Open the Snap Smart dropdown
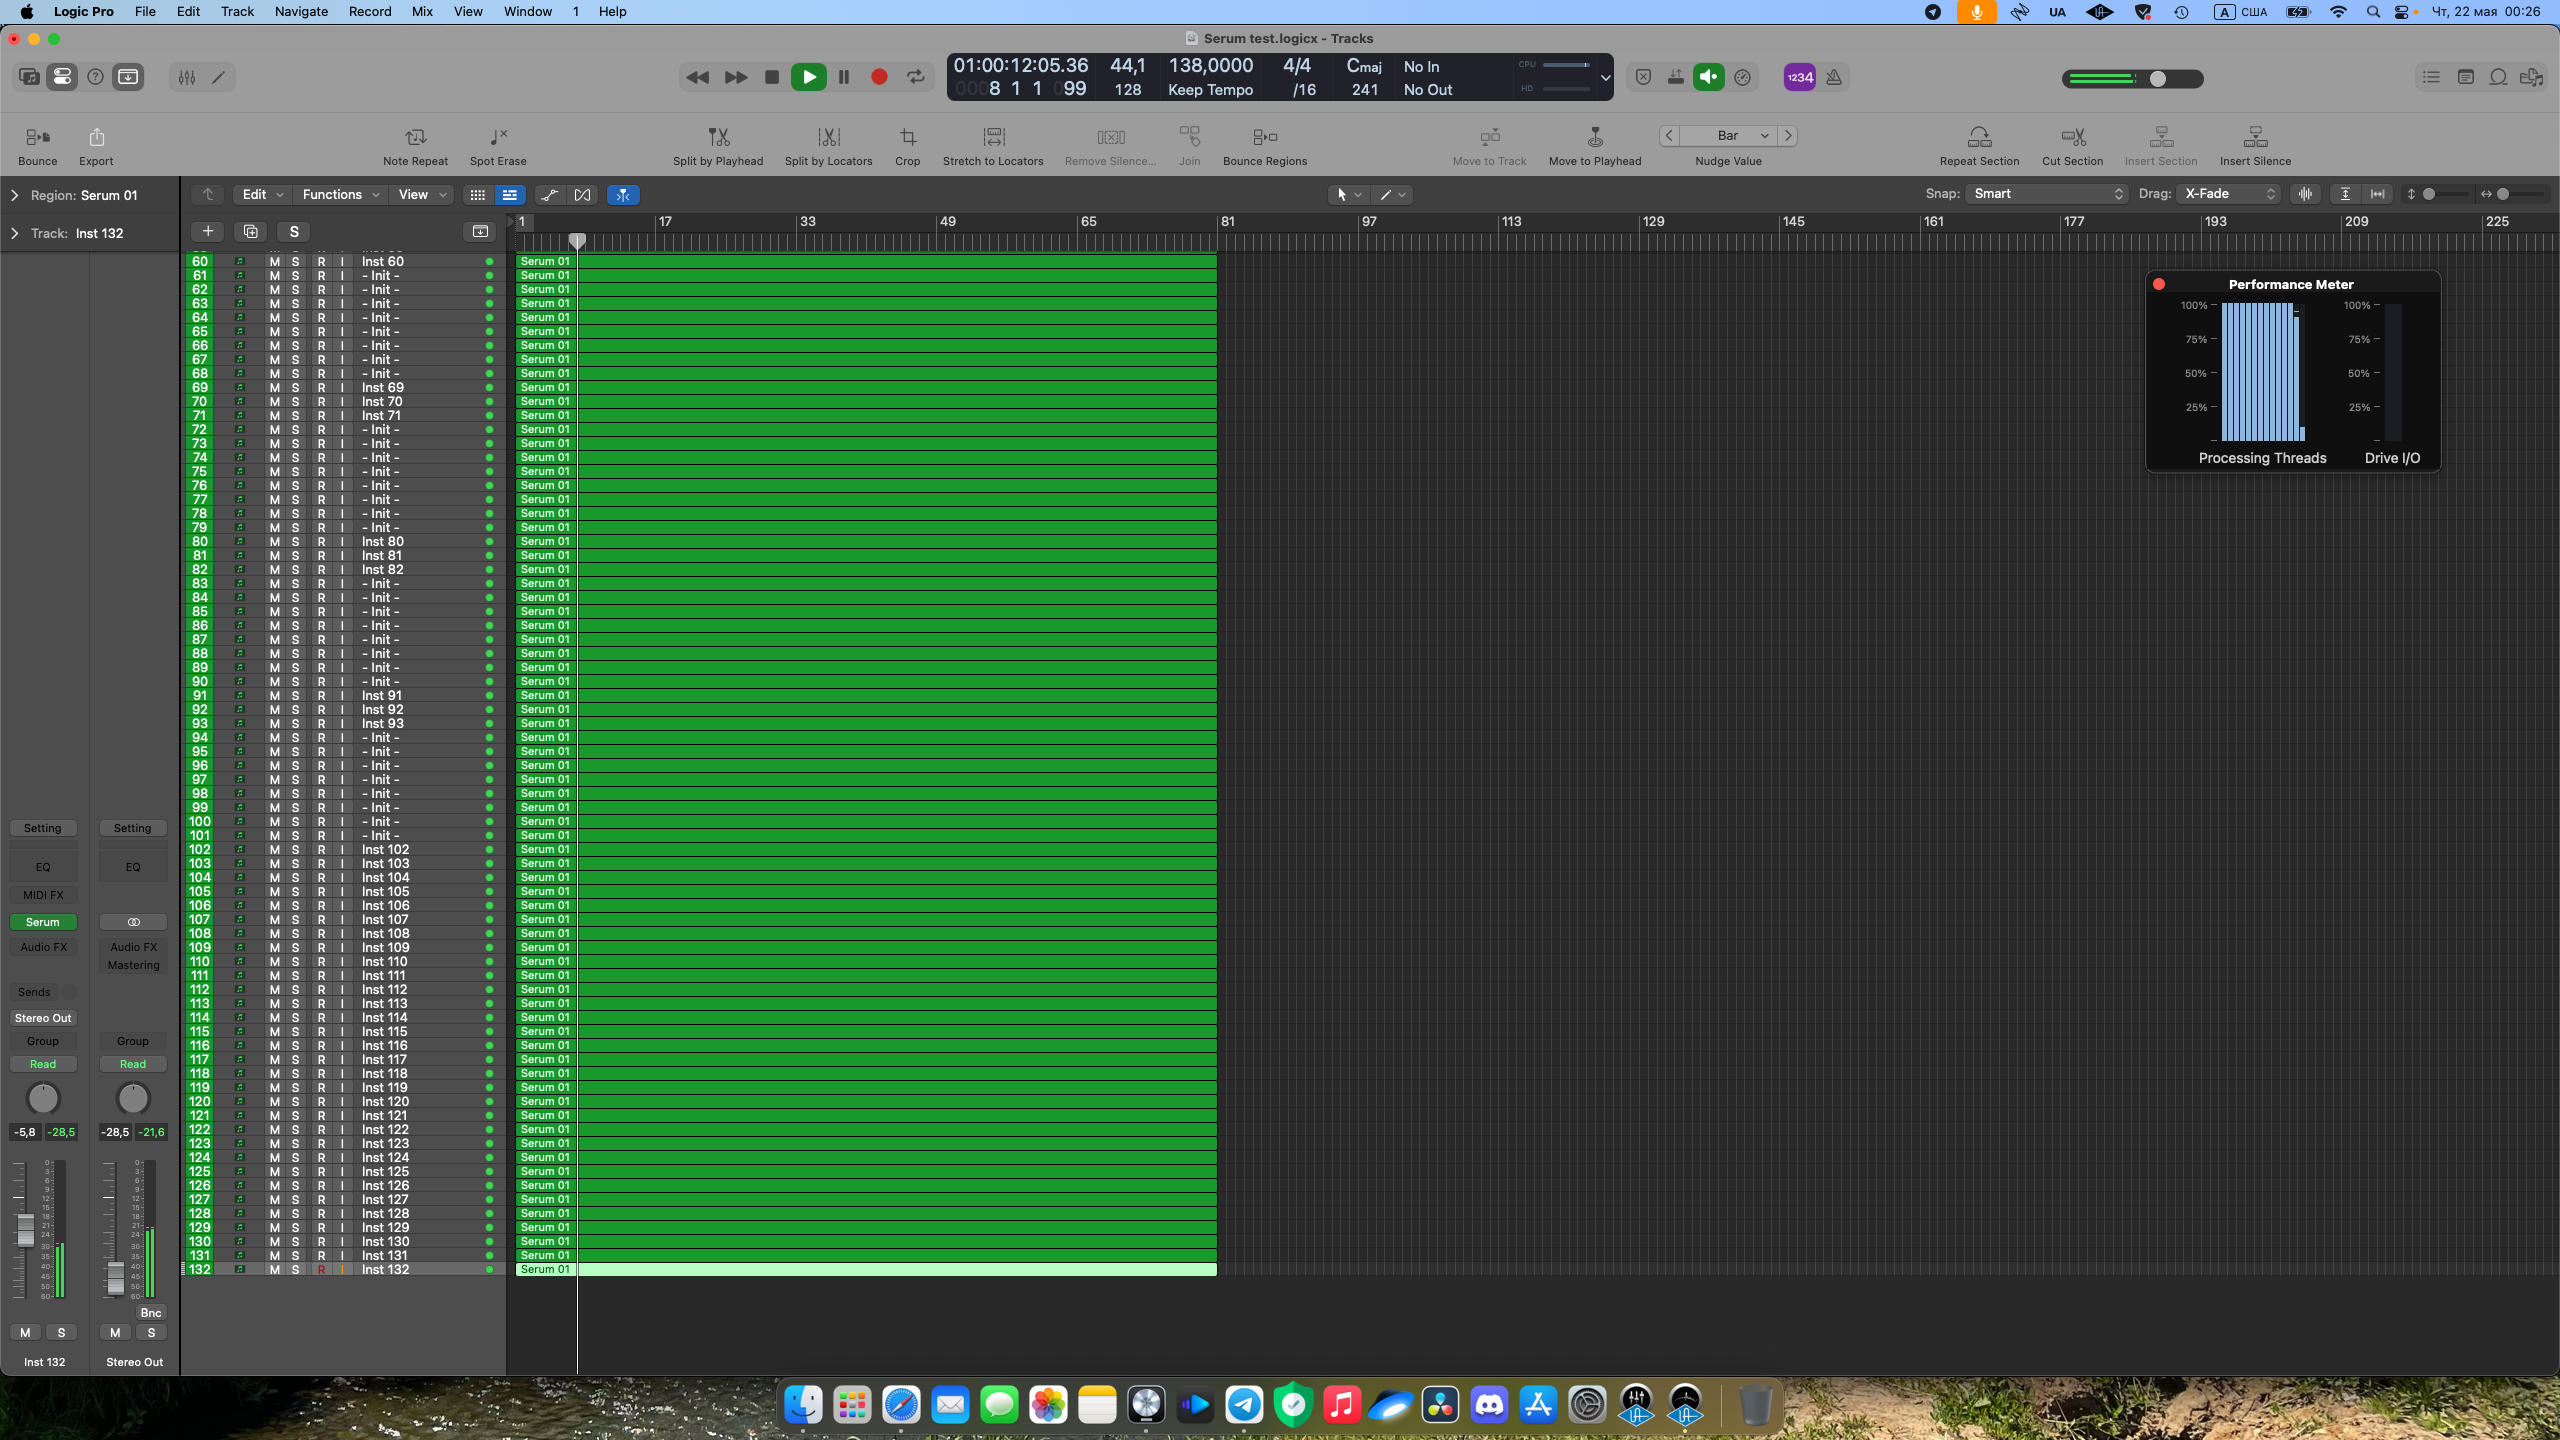 pos(2047,194)
